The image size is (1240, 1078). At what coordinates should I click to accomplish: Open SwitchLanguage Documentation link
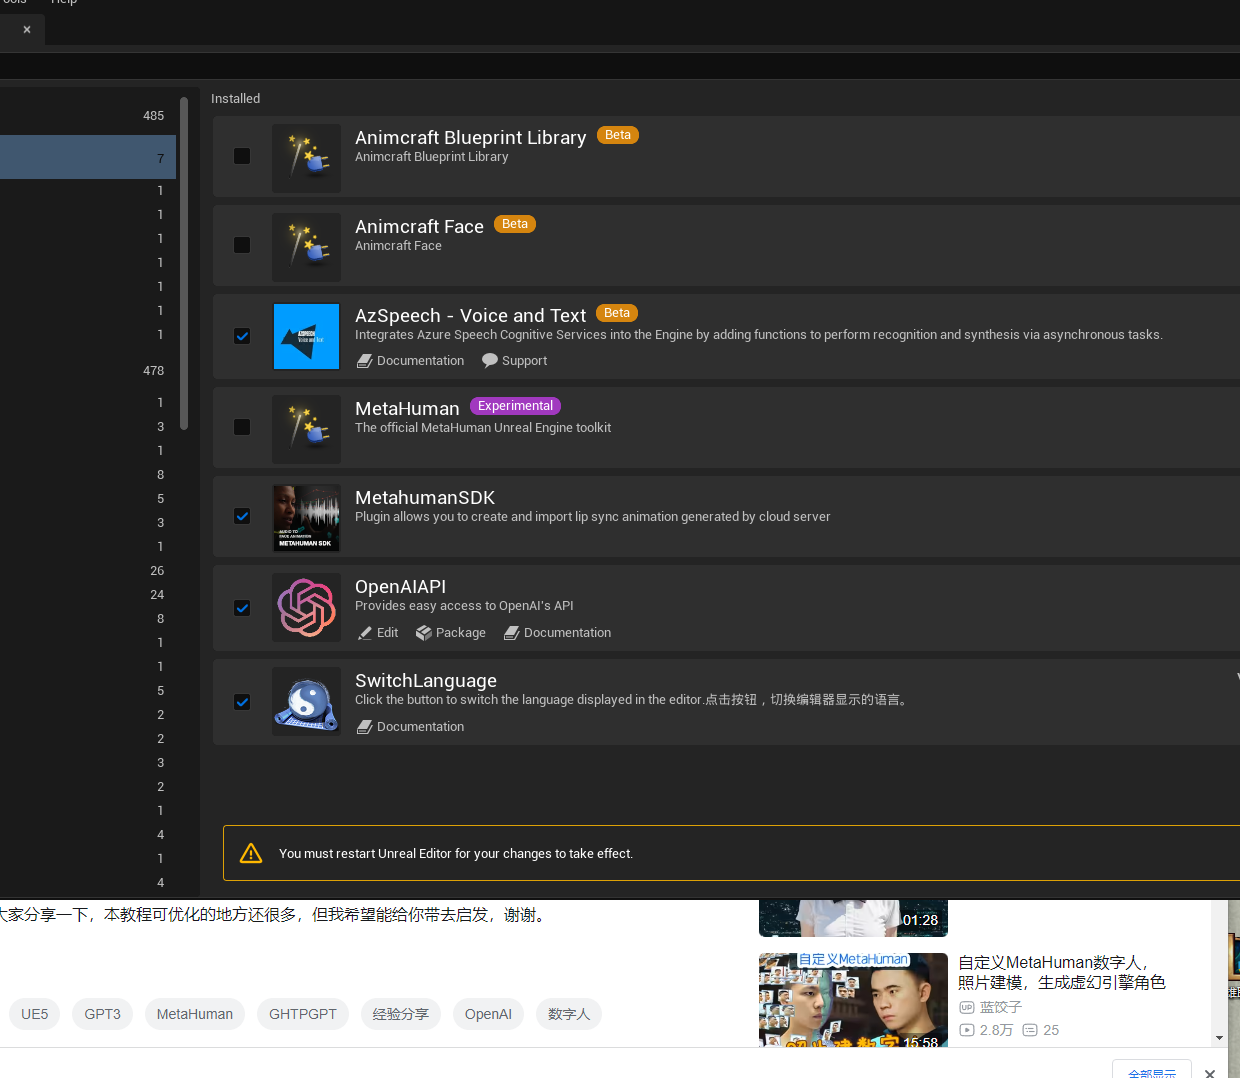[411, 727]
